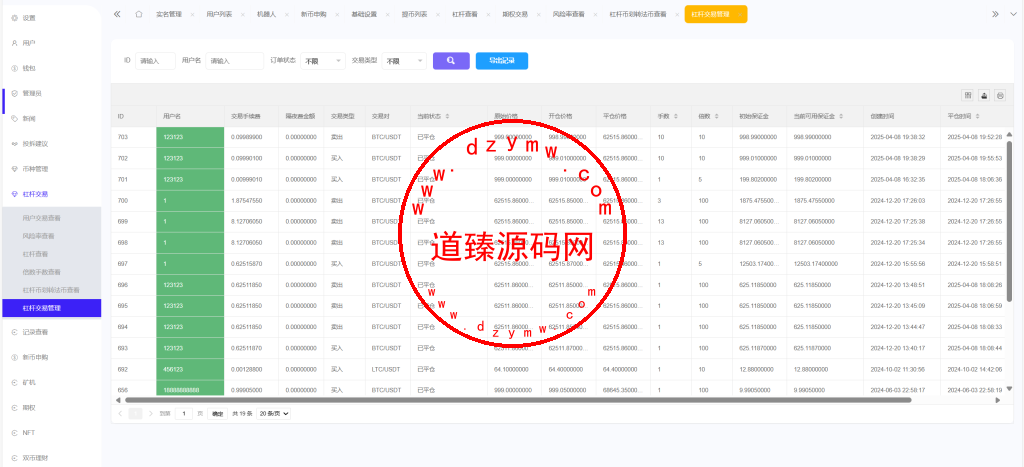Image resolution: width=1024 pixels, height=467 pixels.
Task: Select 杠杆交易管理 highlighted submenu item
Action: click(x=52, y=308)
